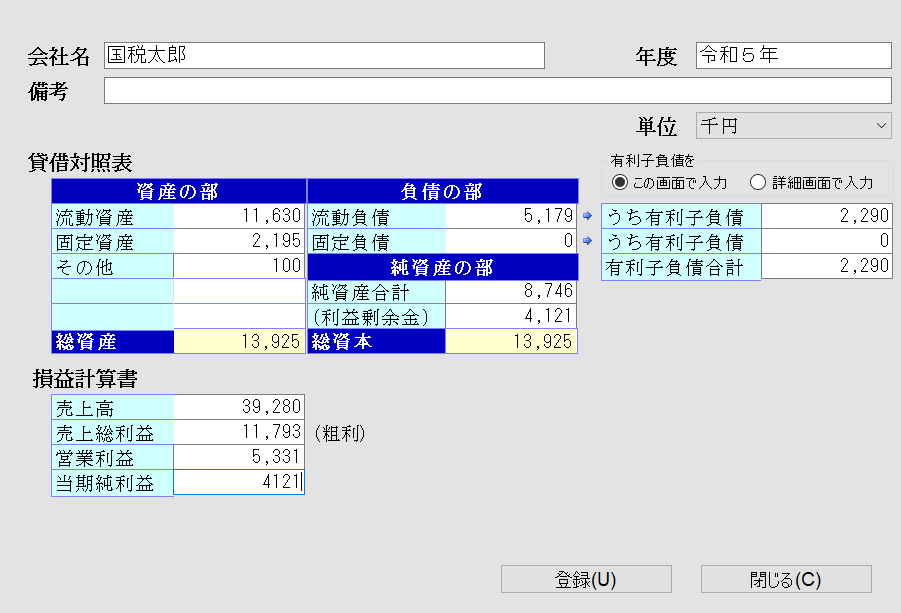Select the 流動資産 value 11,630
Image resolution: width=901 pixels, height=613 pixels.
(240, 215)
